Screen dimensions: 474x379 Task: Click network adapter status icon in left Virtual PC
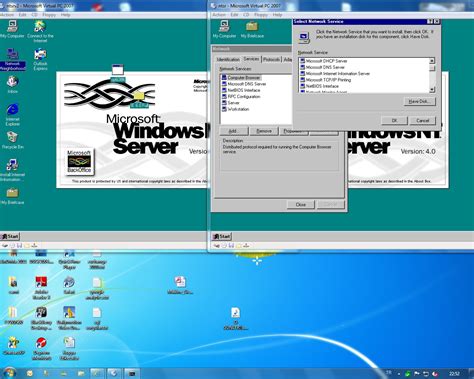(x=34, y=246)
